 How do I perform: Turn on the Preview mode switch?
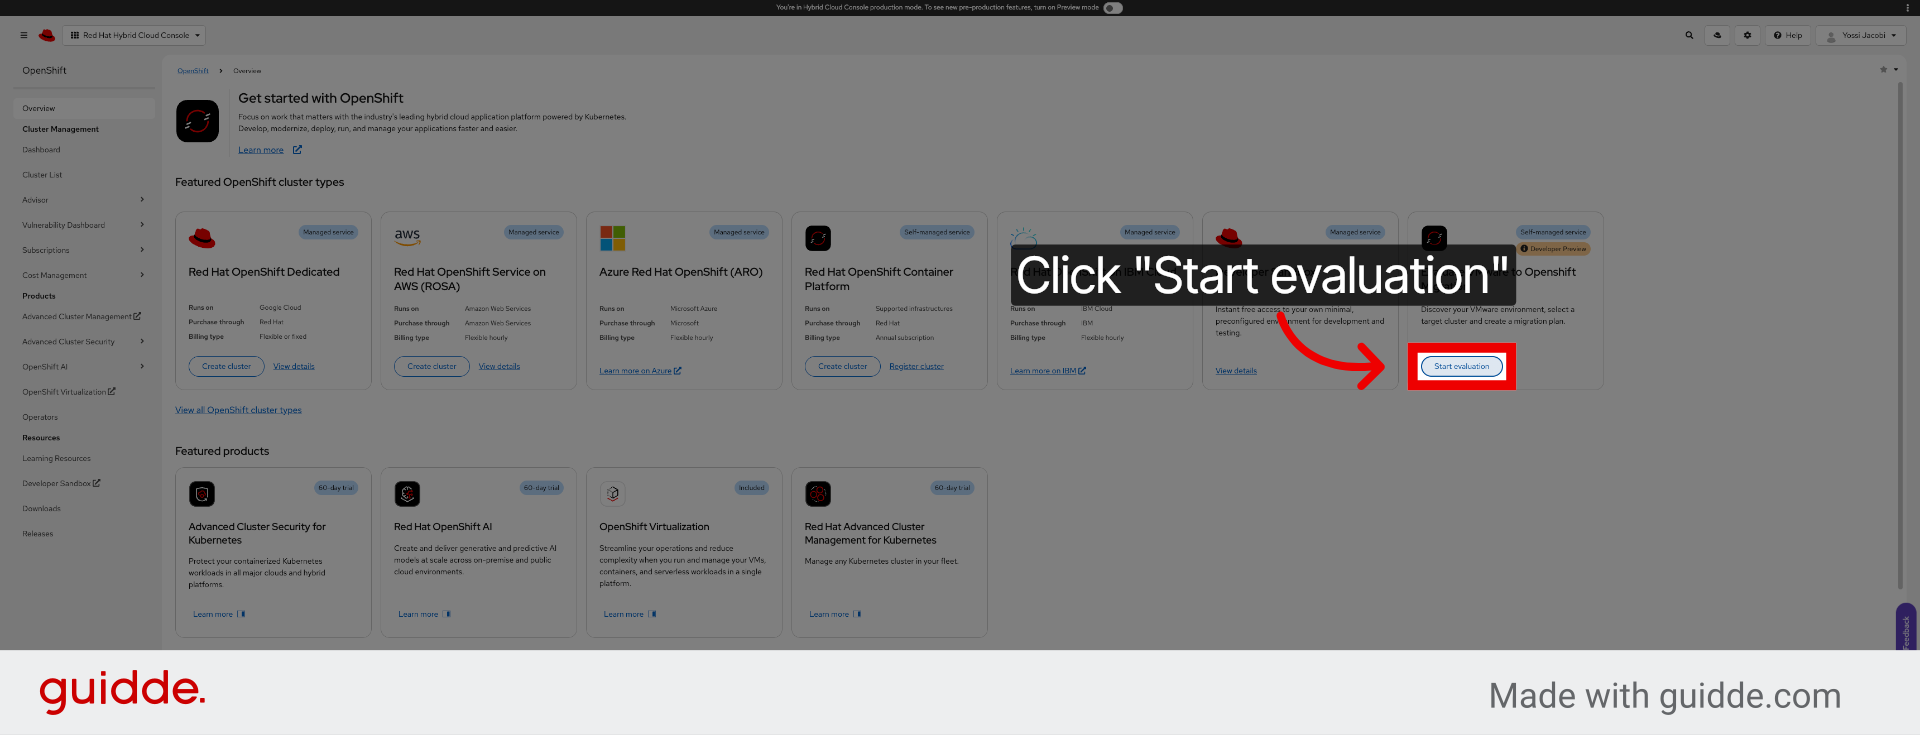(x=1113, y=8)
